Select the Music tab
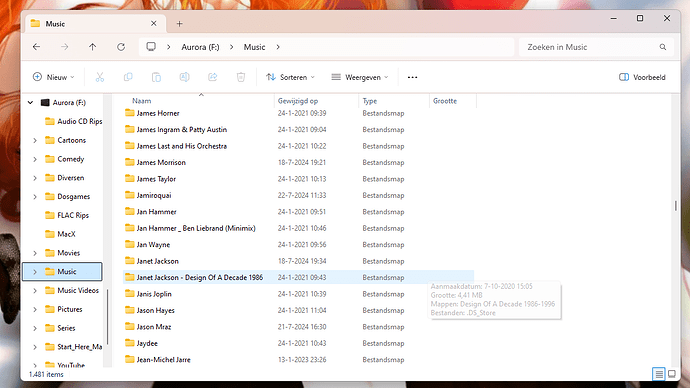This screenshot has height=388, width=690. (x=95, y=24)
